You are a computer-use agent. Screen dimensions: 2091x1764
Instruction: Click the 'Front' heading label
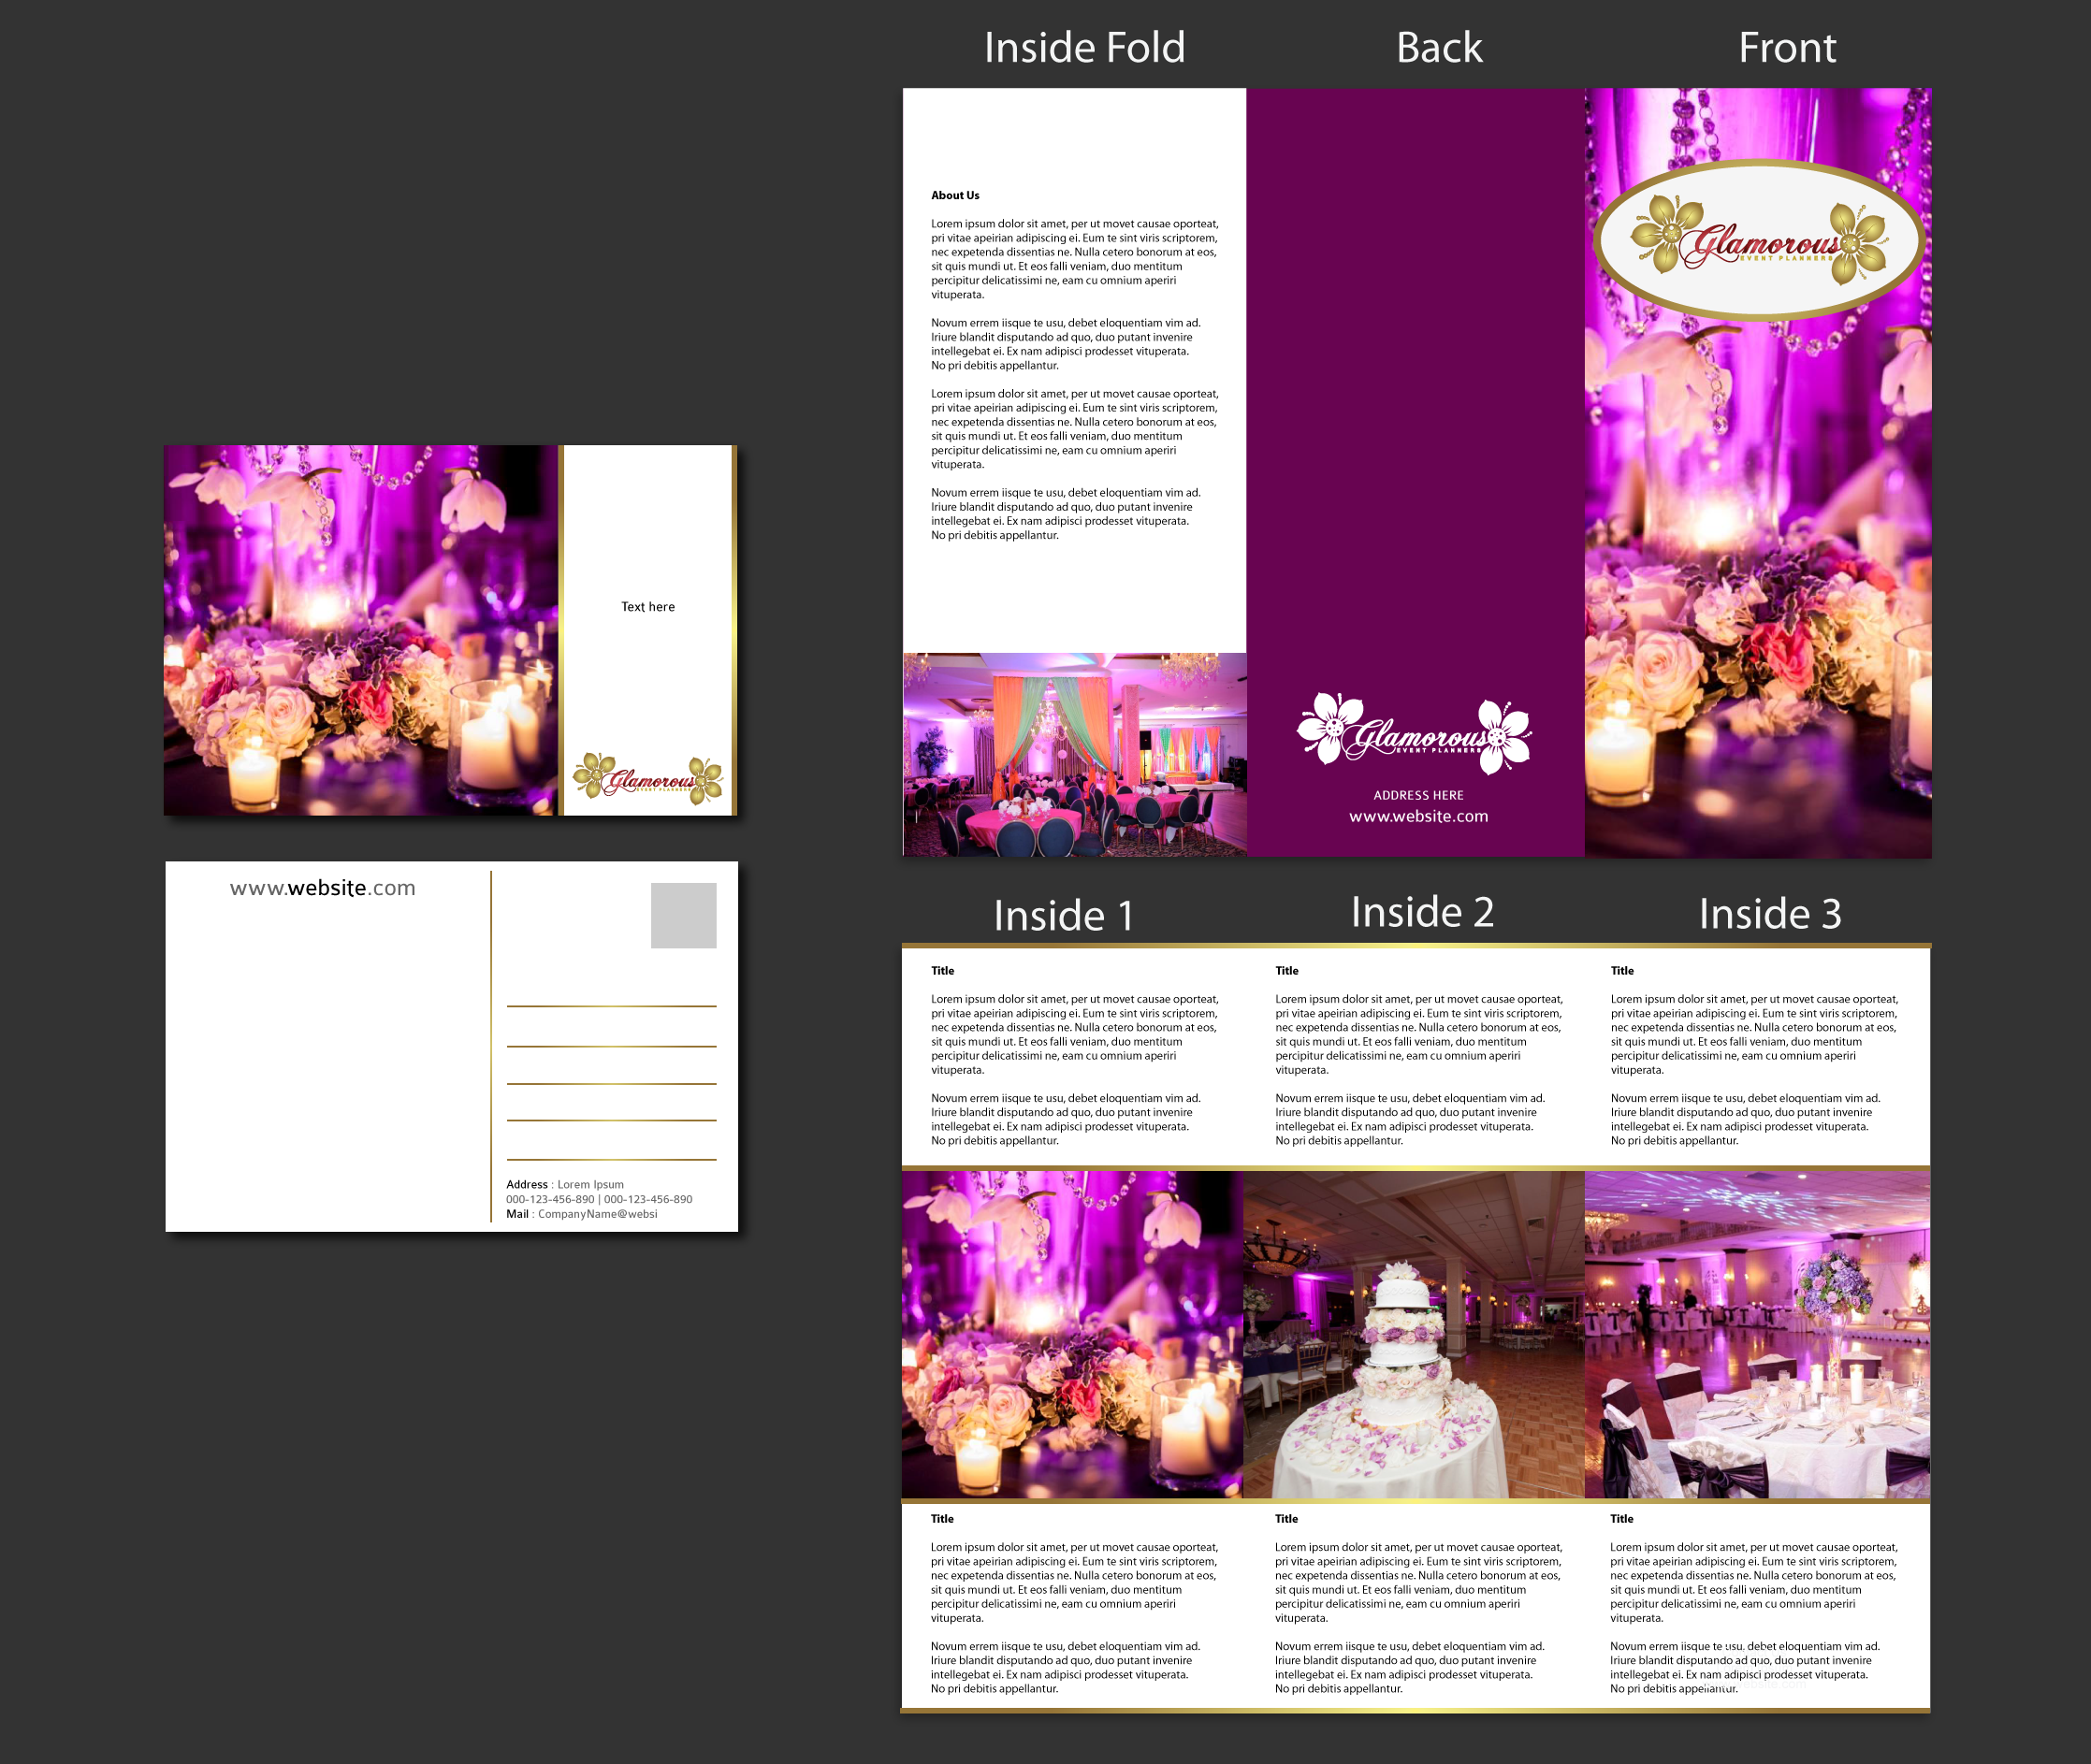coord(1787,48)
